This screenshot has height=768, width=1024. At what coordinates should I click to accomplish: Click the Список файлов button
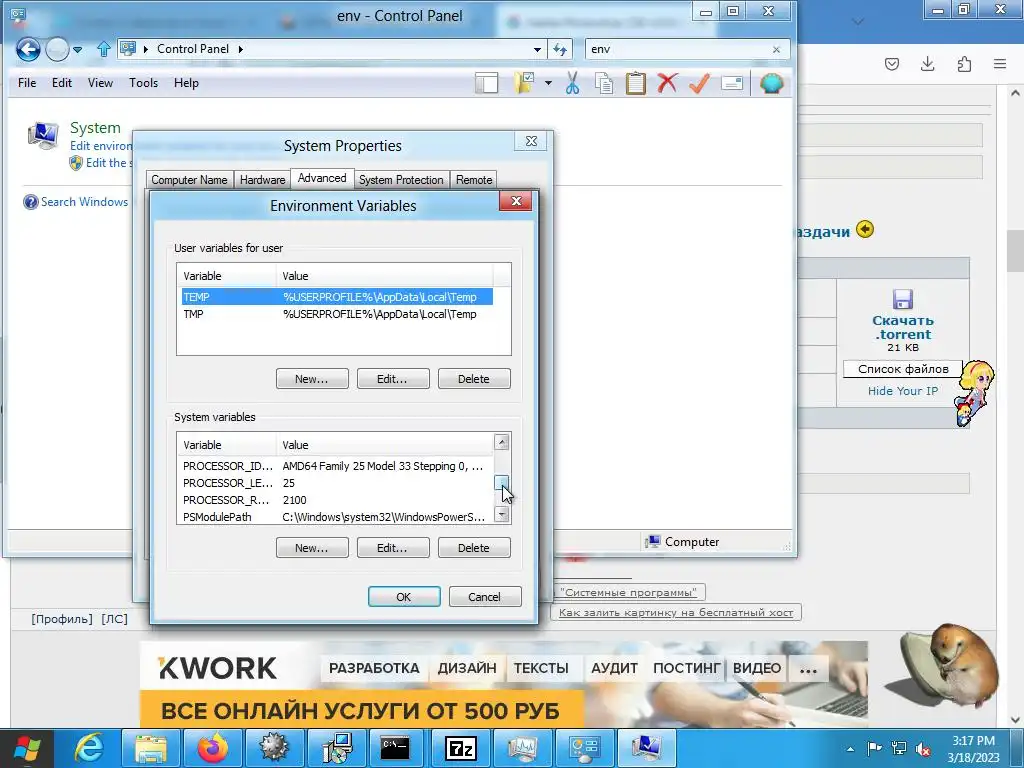903,369
